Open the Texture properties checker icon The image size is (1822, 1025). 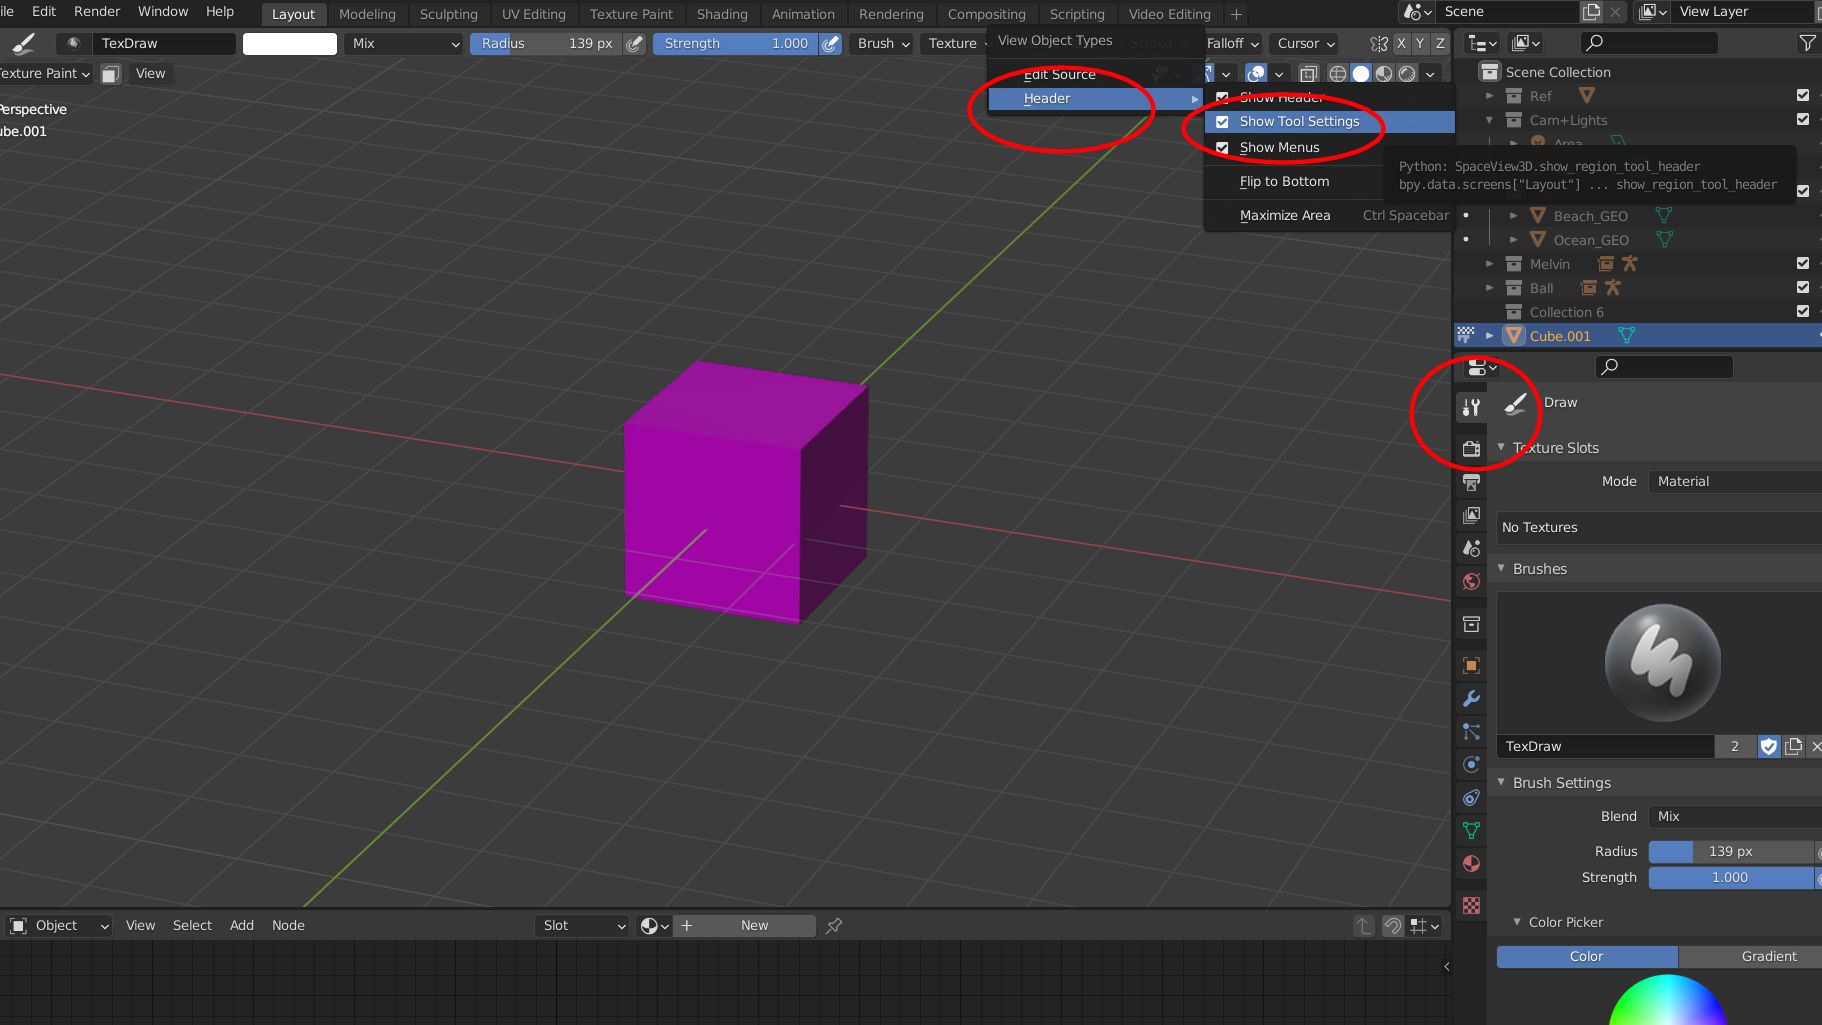[1470, 906]
